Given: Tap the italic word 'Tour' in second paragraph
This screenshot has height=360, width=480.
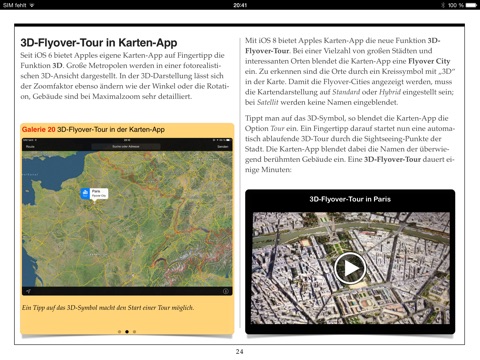Looking at the screenshot, I should [277, 128].
